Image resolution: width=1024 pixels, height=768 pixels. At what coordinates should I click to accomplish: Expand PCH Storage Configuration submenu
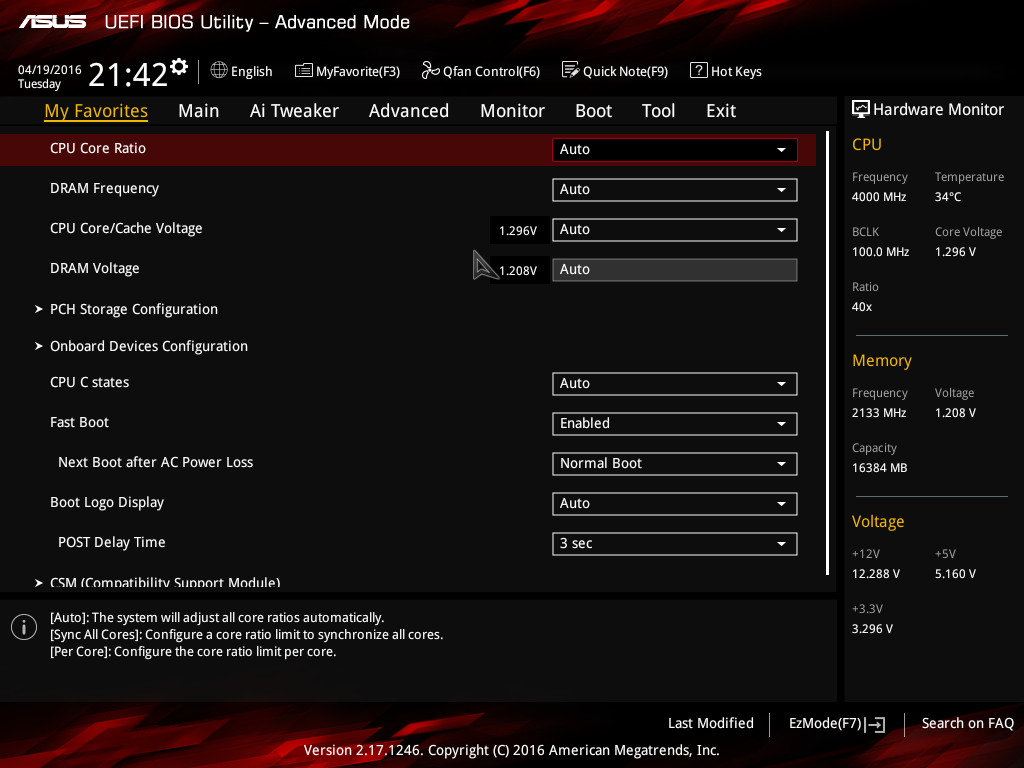[134, 309]
